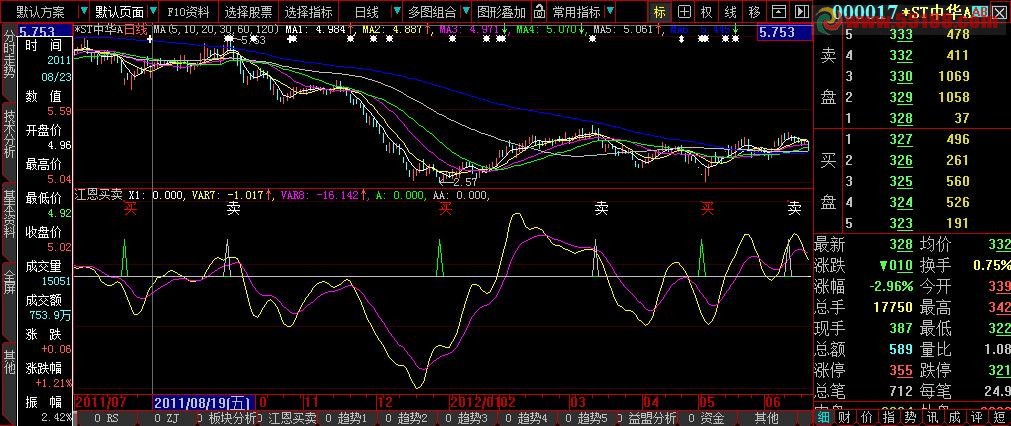Click the 财 finance tab icon

[844, 418]
